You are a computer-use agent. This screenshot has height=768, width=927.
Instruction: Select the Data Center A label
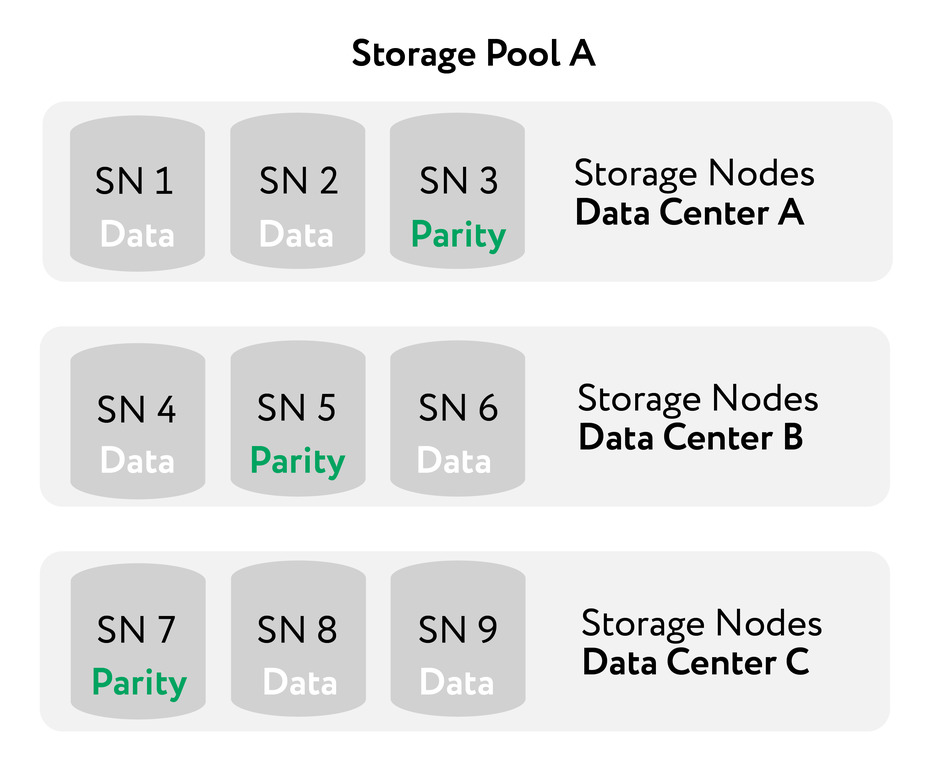(689, 213)
